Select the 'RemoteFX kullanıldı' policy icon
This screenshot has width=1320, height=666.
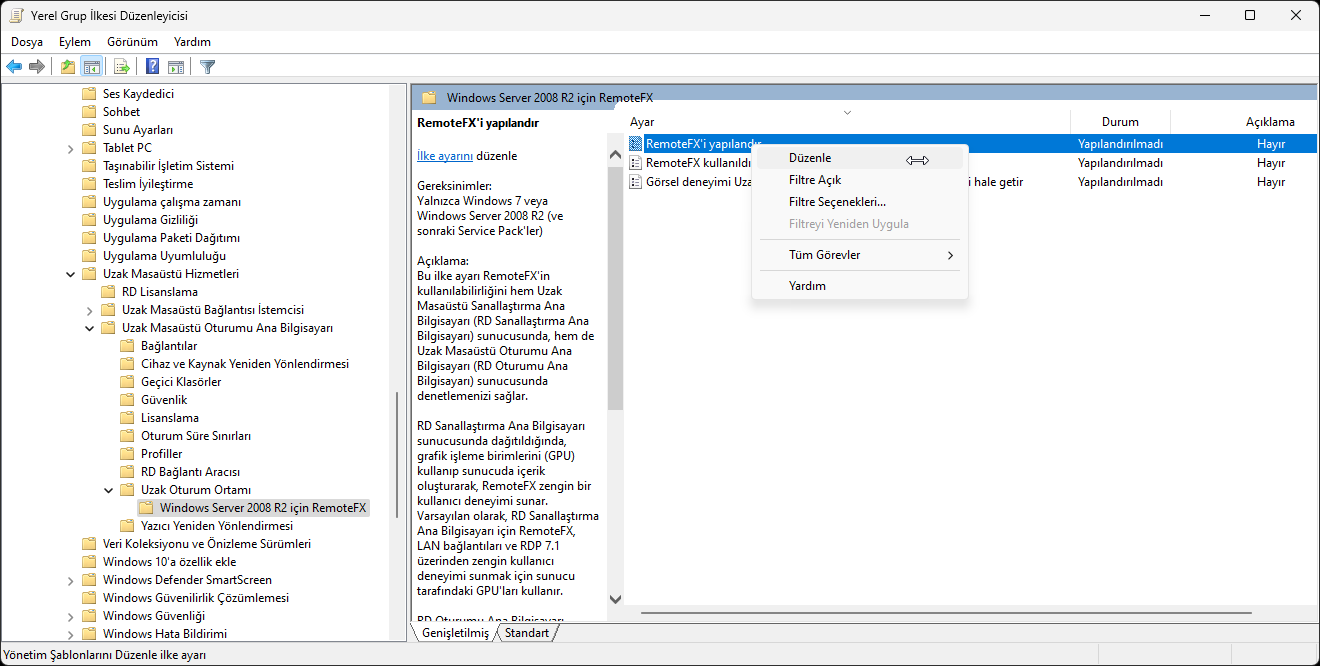[636, 163]
